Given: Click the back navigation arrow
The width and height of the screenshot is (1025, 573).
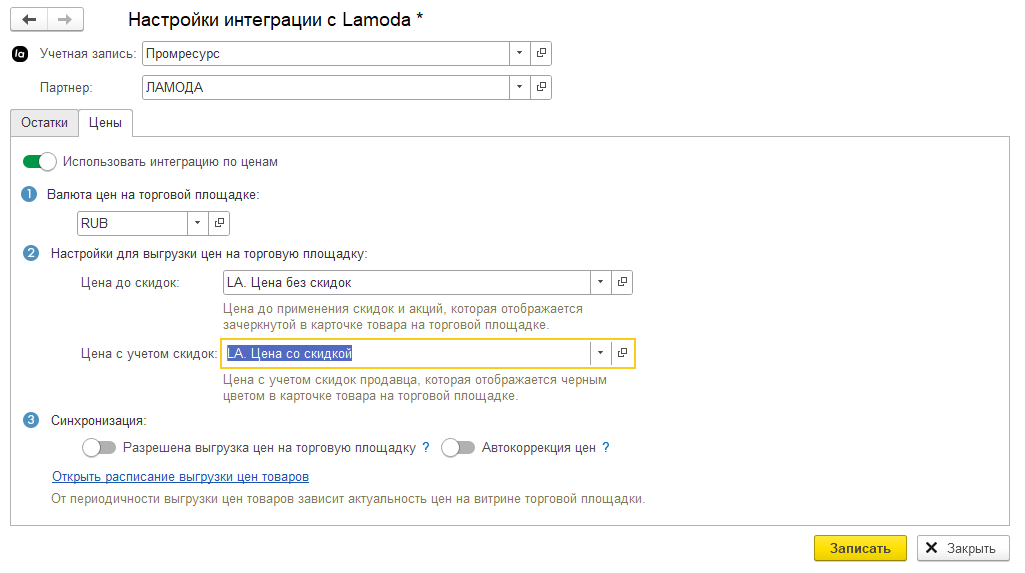Looking at the screenshot, I should [29, 20].
